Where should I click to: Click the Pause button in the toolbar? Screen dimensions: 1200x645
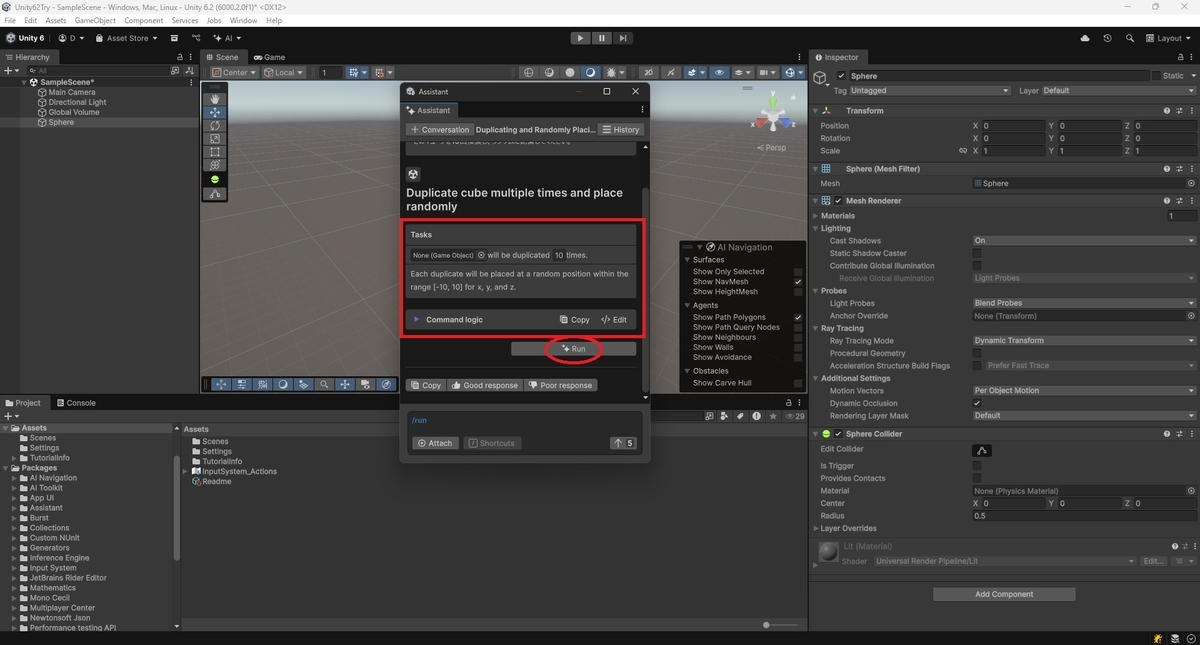(601, 38)
